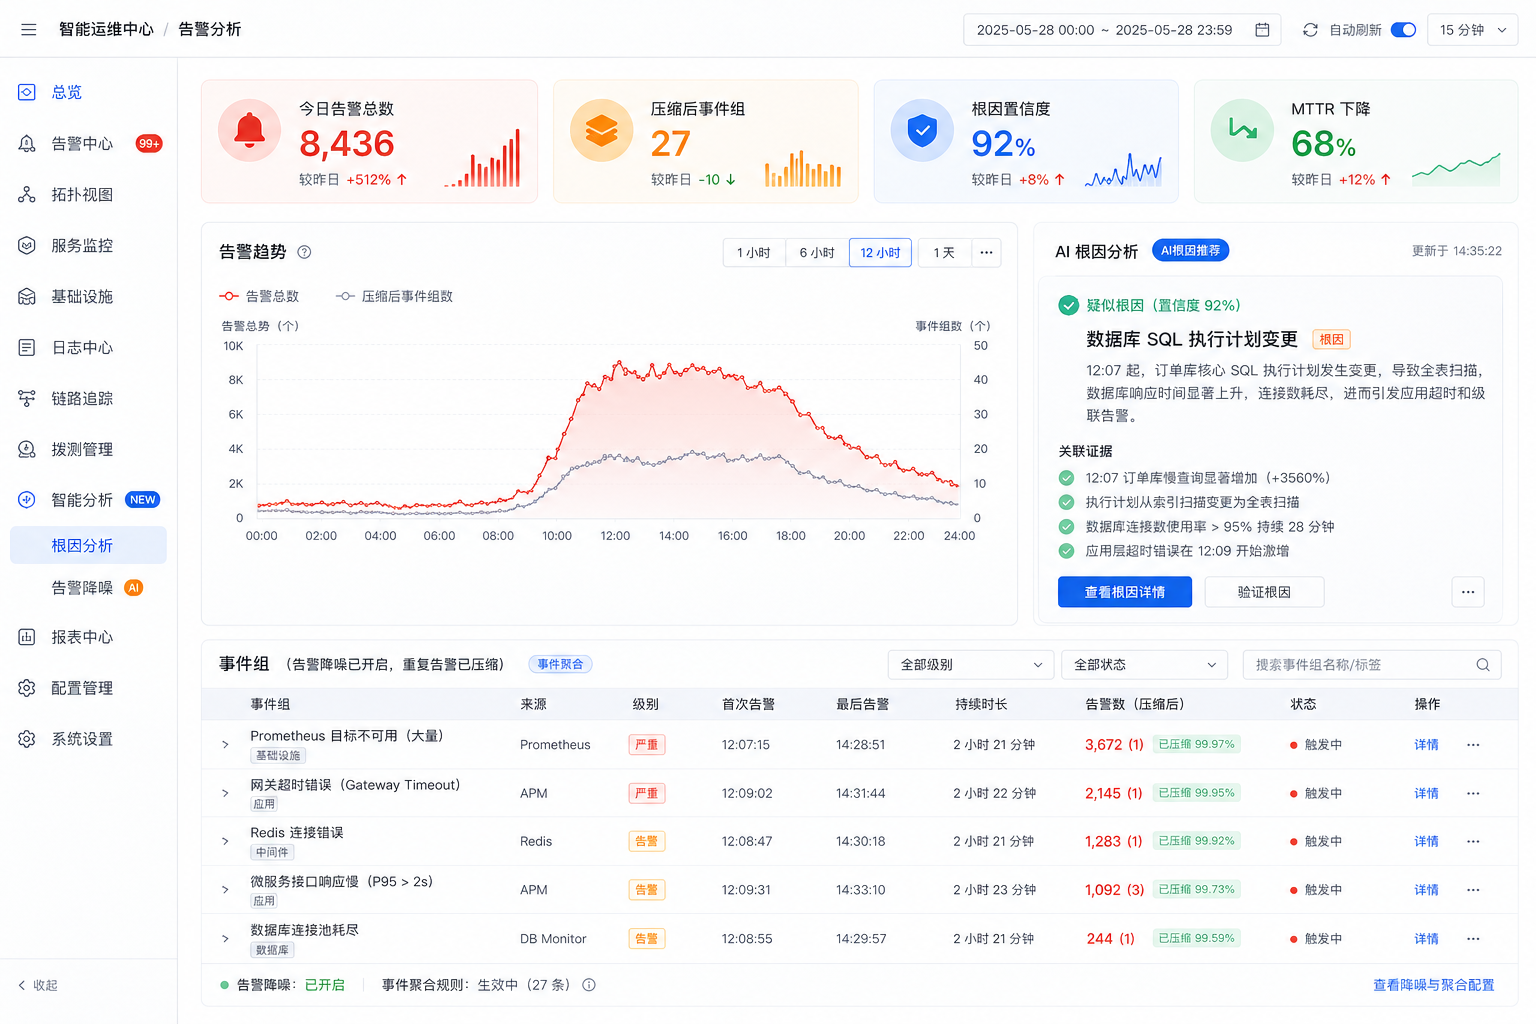Click the 拓扑视图 topology icon

(x=27, y=195)
